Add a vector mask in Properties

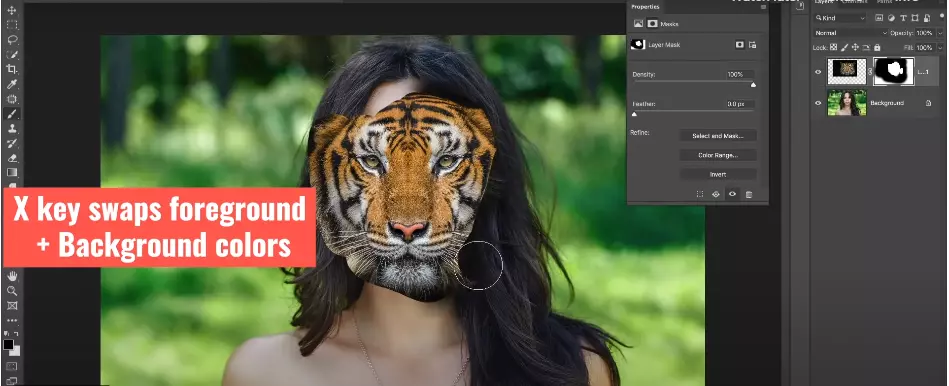click(752, 45)
